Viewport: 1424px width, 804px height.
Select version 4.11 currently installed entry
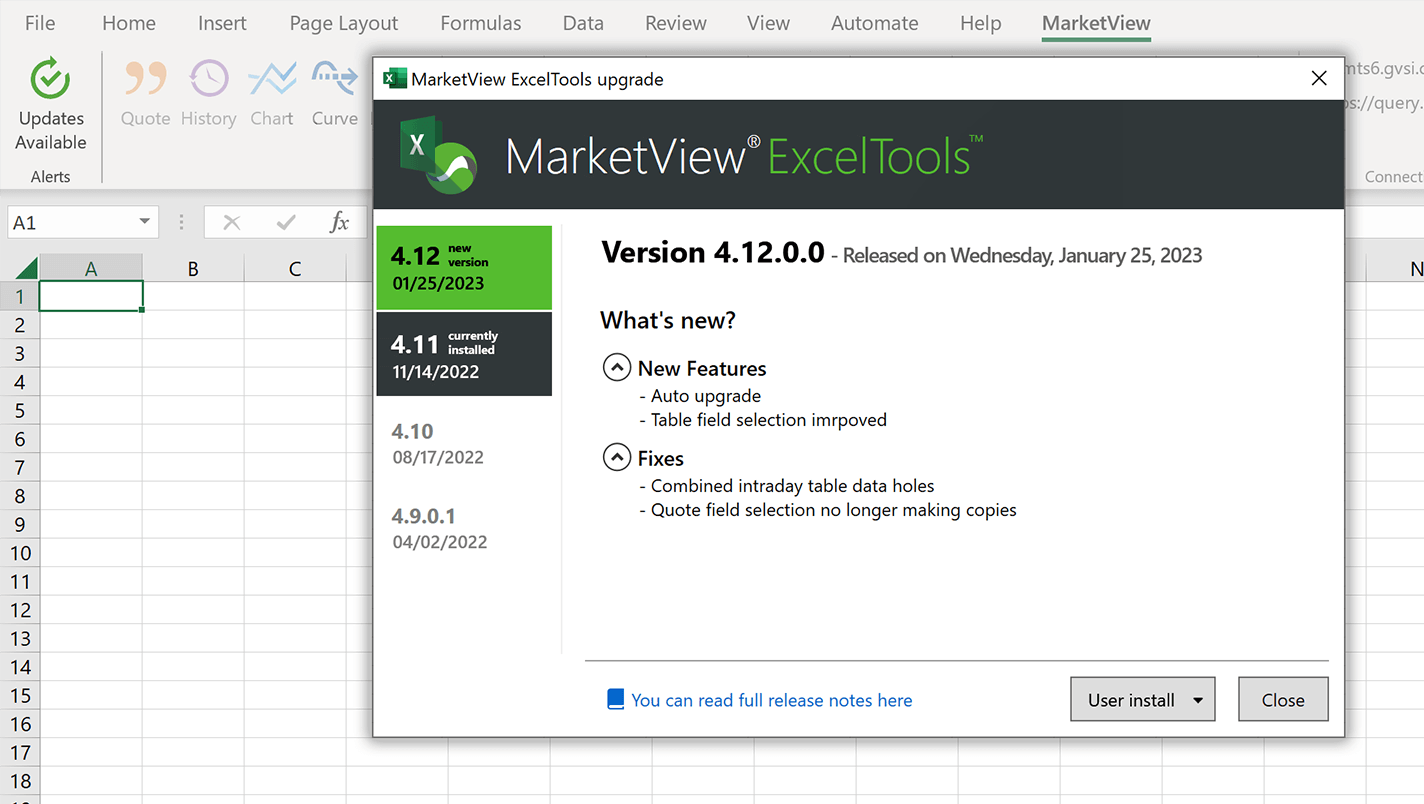pos(464,354)
